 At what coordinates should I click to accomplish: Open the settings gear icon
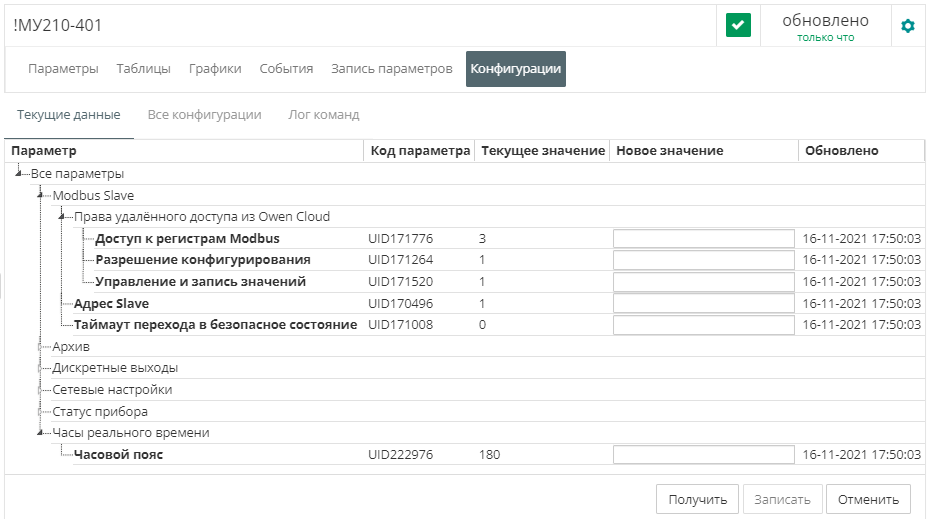tap(908, 26)
